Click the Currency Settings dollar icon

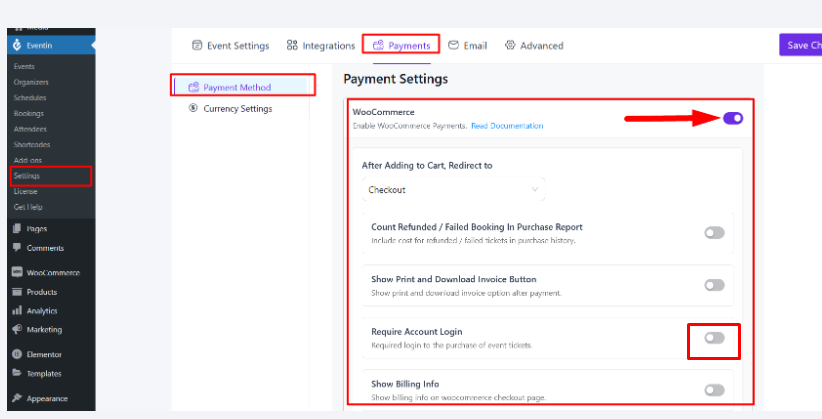(x=193, y=108)
